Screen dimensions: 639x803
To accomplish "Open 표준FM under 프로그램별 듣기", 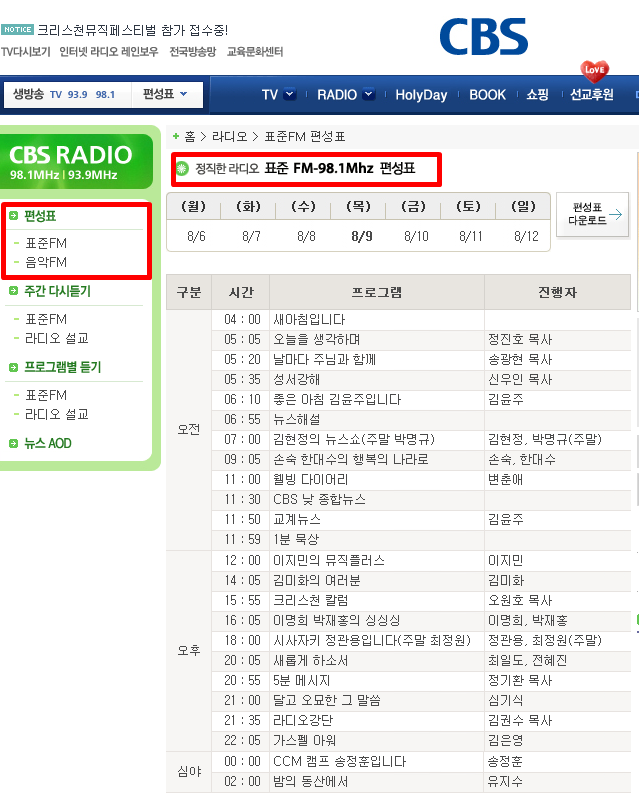I will [46, 395].
